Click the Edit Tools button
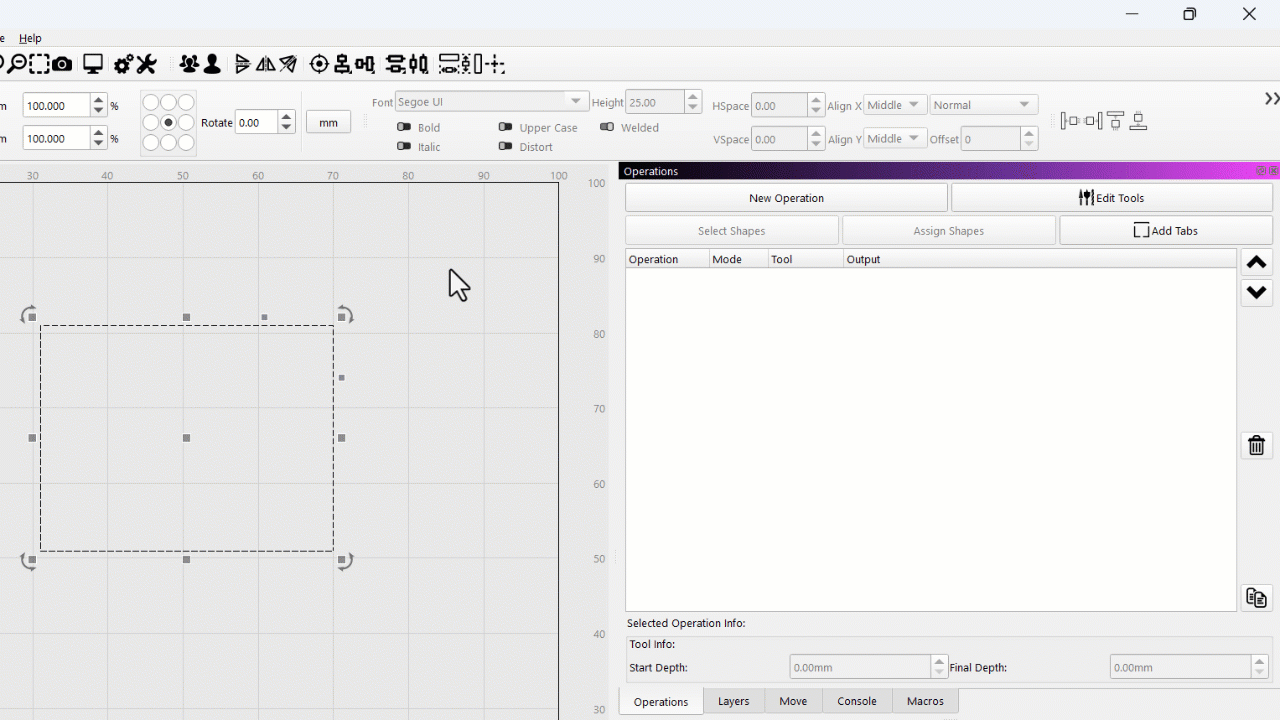This screenshot has width=1280, height=720. click(x=1111, y=198)
